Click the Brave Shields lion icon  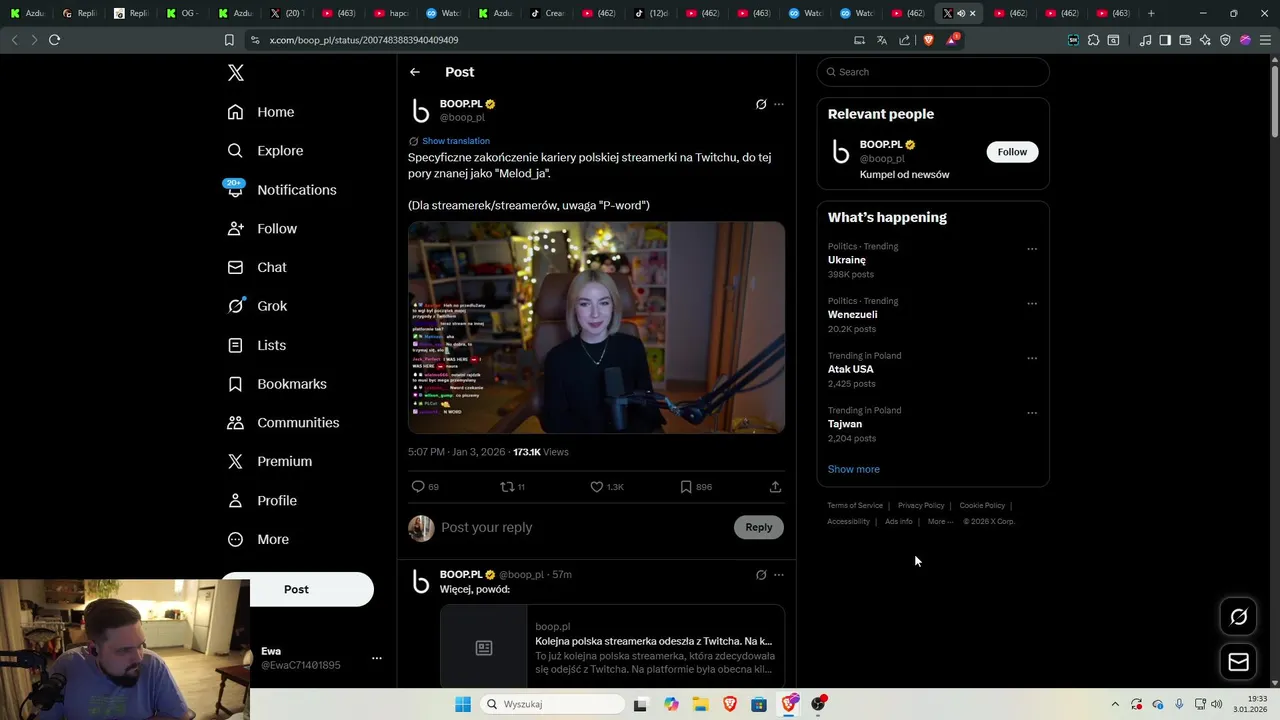928,40
